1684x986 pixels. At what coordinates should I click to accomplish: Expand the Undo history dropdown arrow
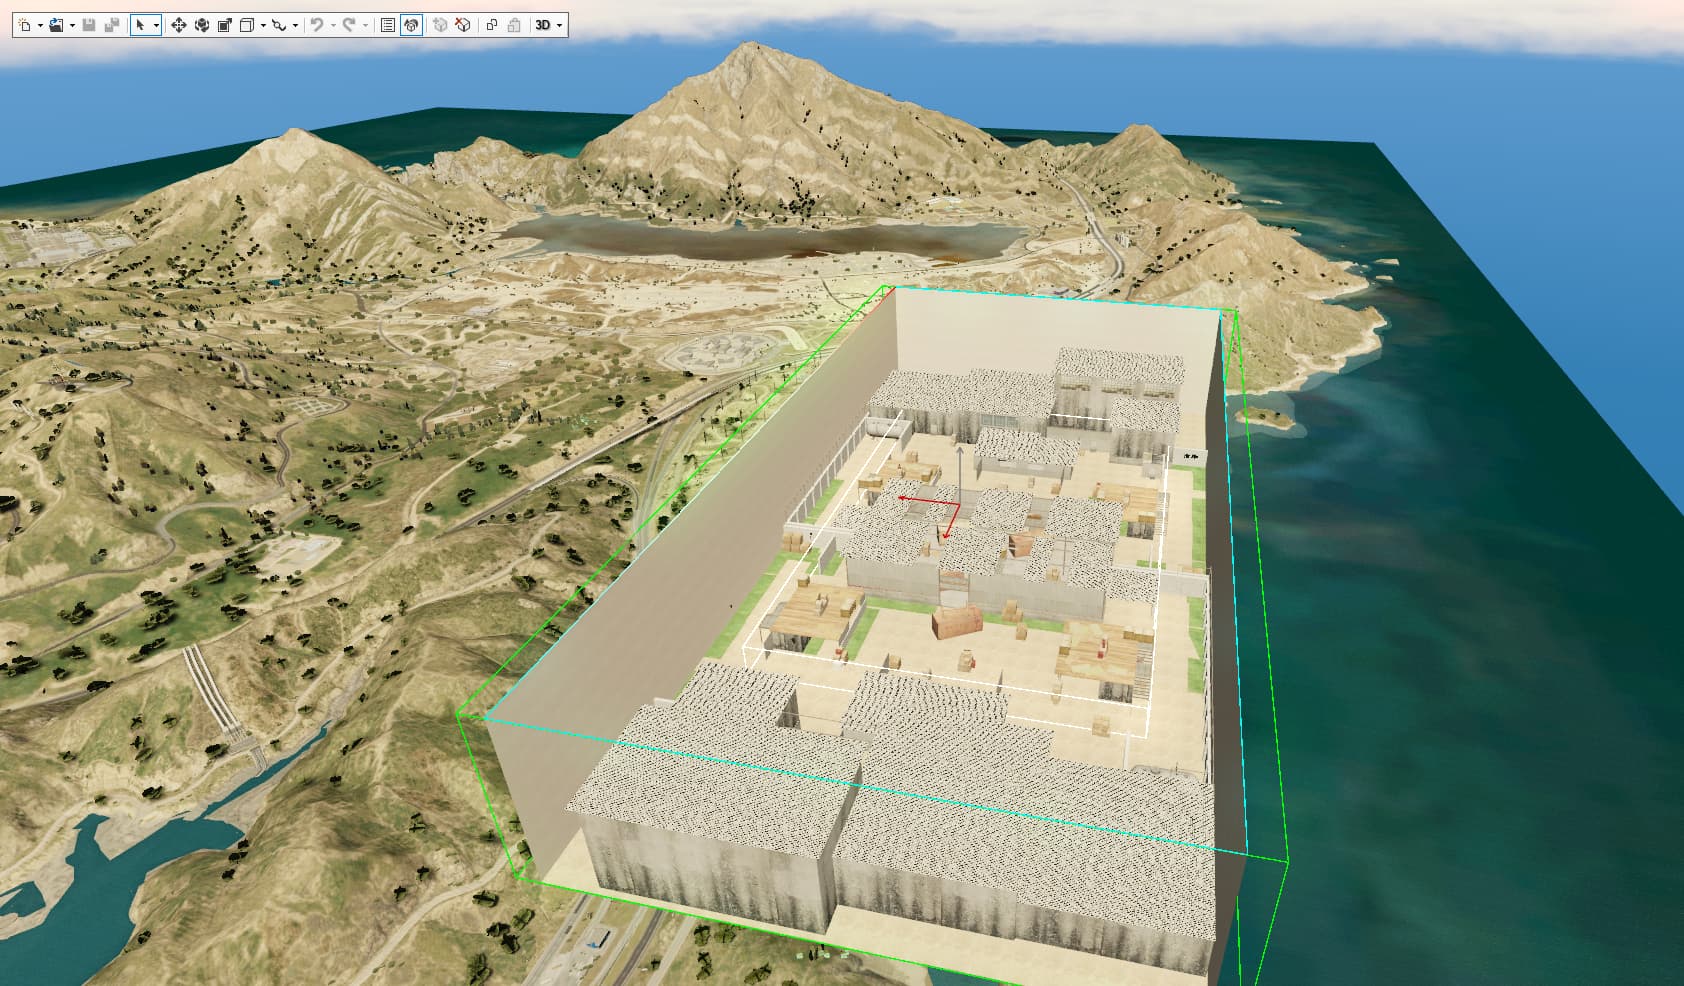(332, 26)
